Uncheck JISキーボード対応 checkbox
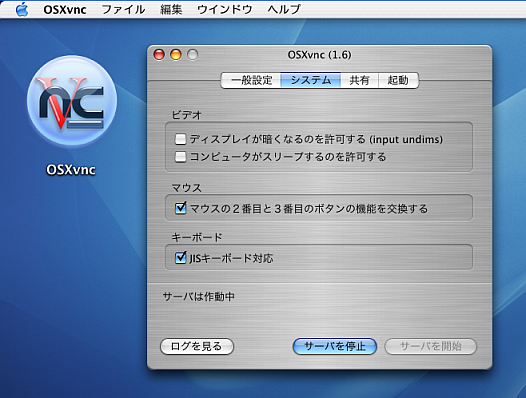This screenshot has height=398, width=526. [x=180, y=258]
